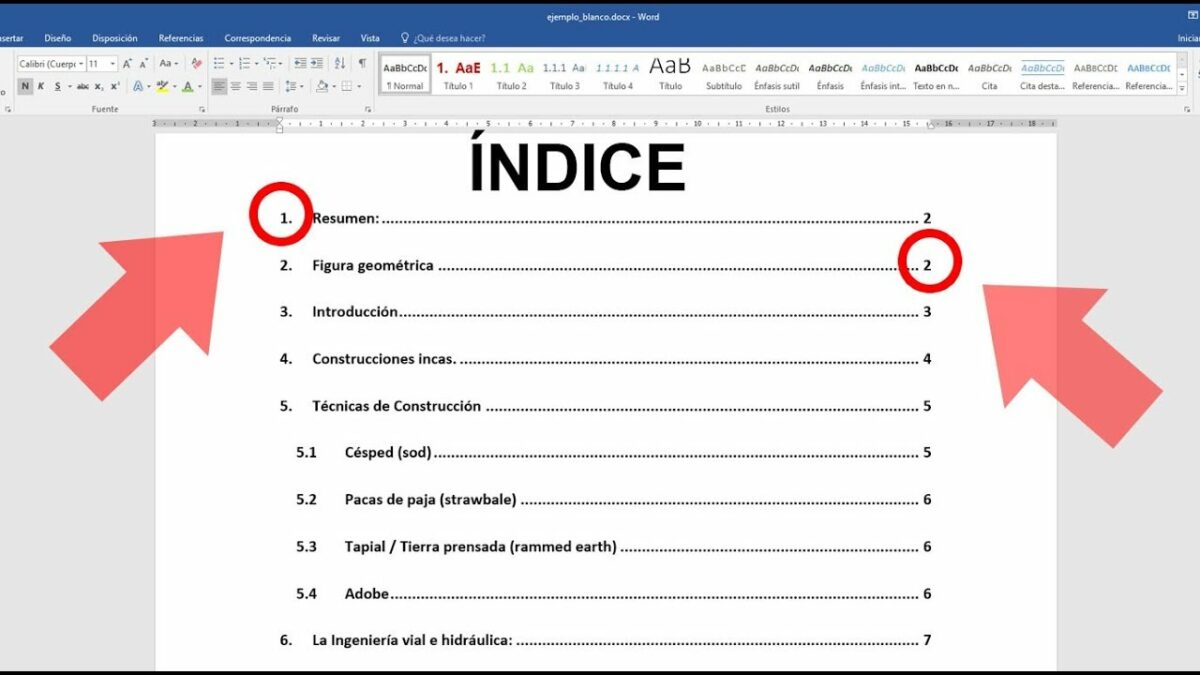Screen dimensions: 1200x675
Task: Expand the font color options arrow
Action: coord(199,86)
